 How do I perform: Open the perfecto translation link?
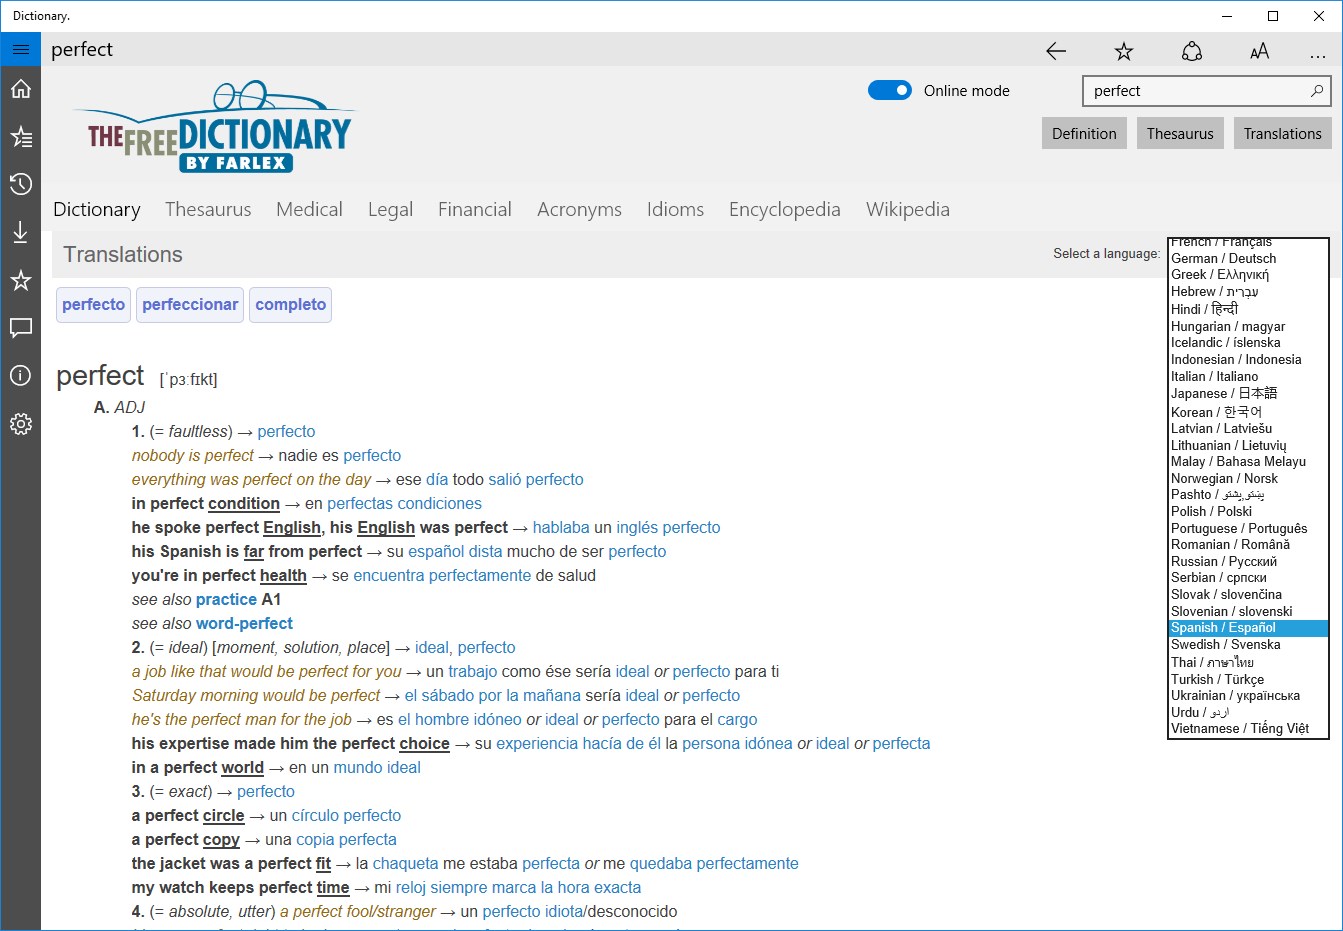[x=92, y=305]
